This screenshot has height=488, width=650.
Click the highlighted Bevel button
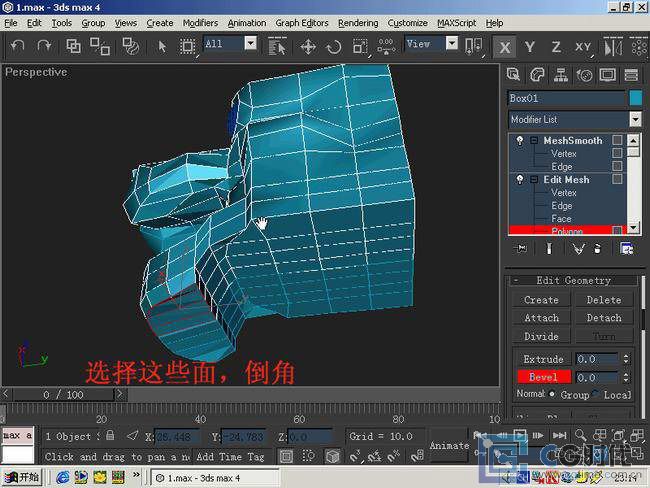pos(543,377)
